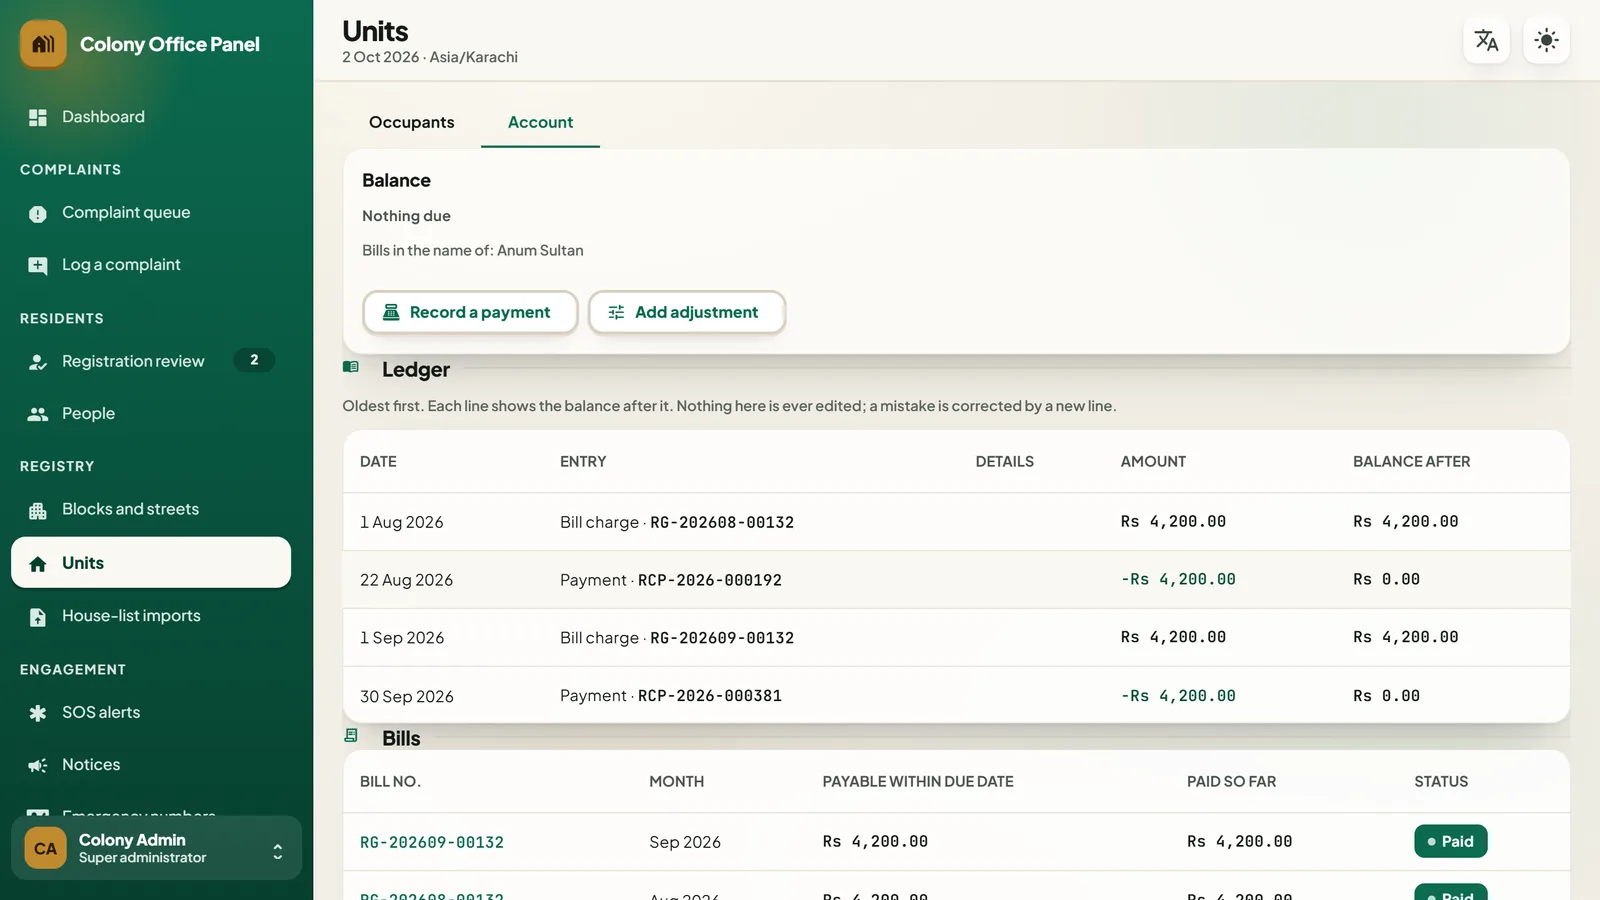Click the PAID SO FAR column header
Screen dimensions: 1600x900
pos(1231,781)
